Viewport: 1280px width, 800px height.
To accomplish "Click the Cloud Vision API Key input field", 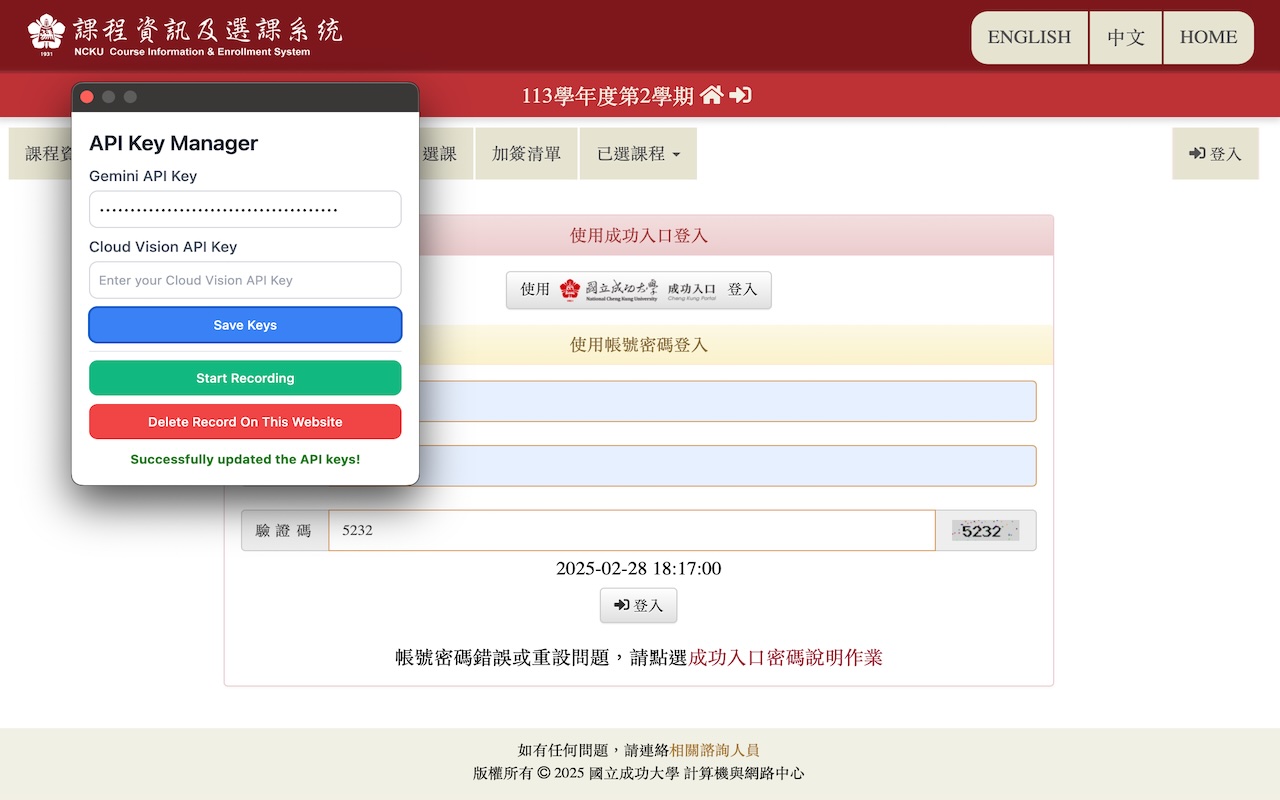I will tap(245, 280).
